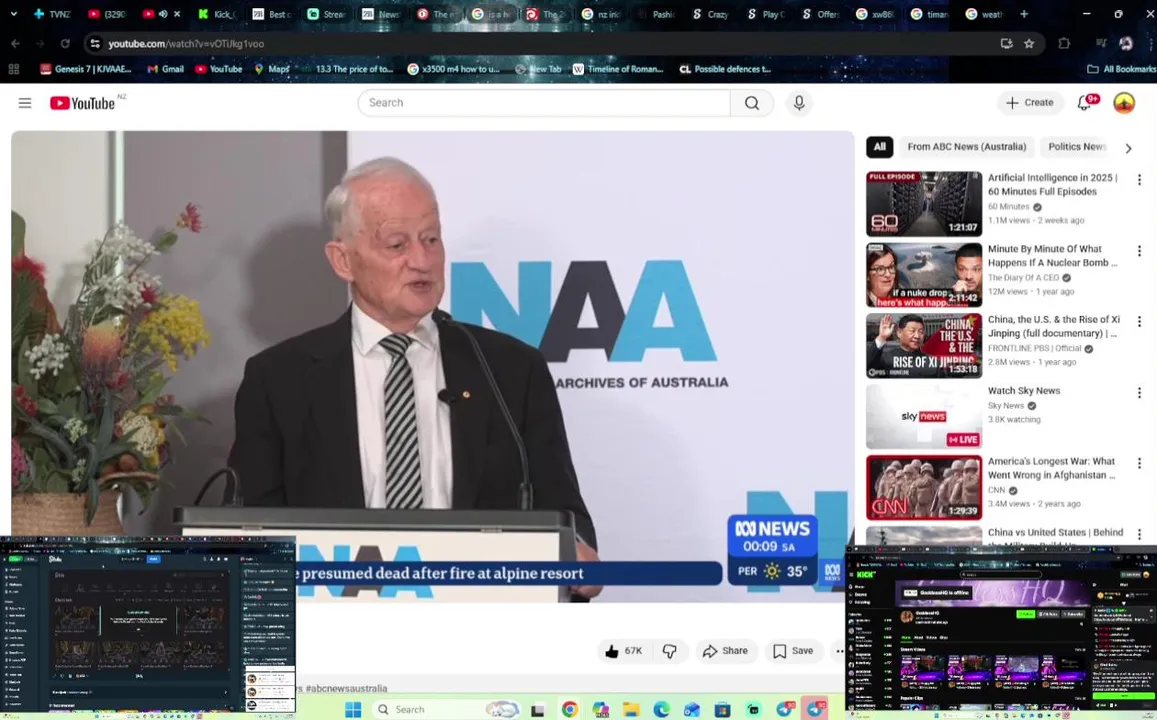The image size is (1157, 720).
Task: Open Timeline of Roman bookmark
Action: 618,69
